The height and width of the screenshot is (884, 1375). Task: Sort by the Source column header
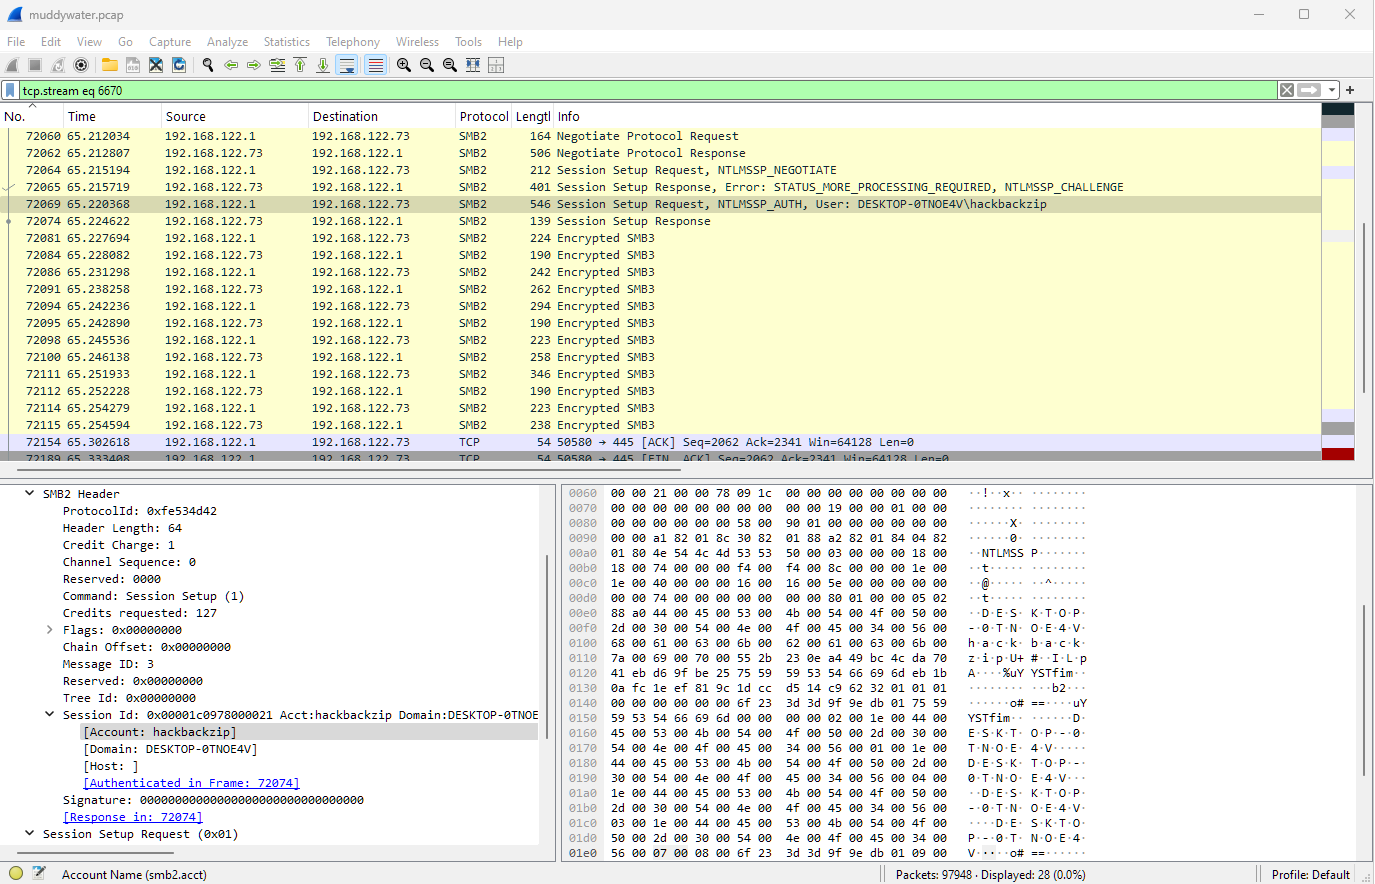click(x=235, y=117)
